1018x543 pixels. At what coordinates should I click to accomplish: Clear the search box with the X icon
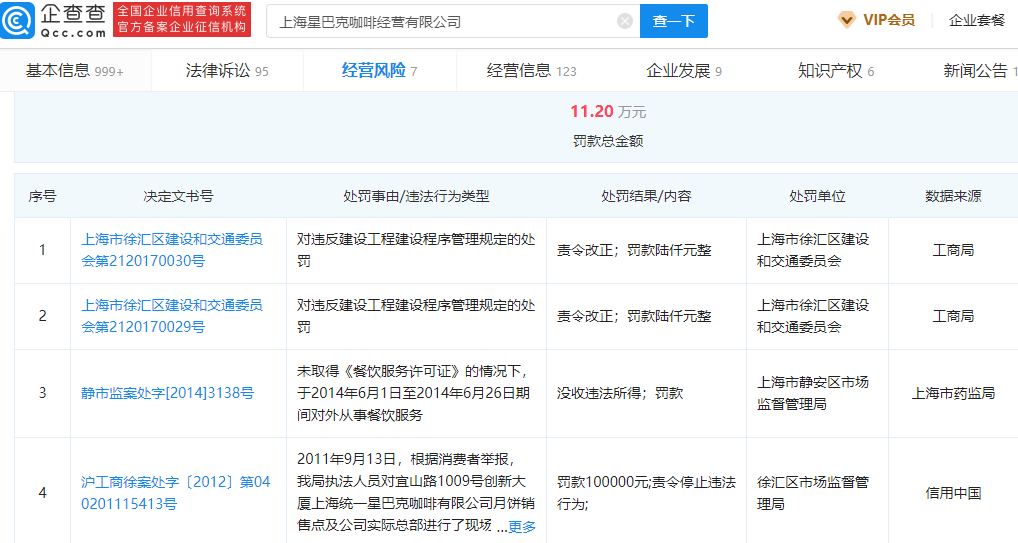(625, 21)
